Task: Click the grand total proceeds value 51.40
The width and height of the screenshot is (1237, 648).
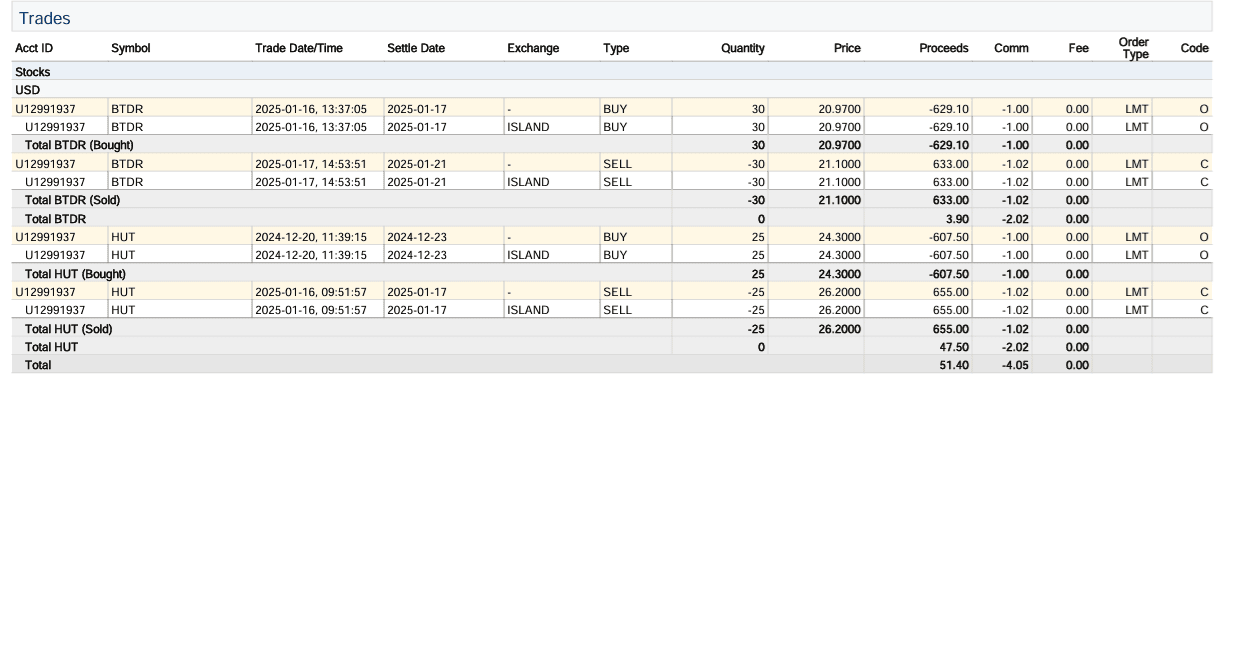Action: (x=954, y=365)
